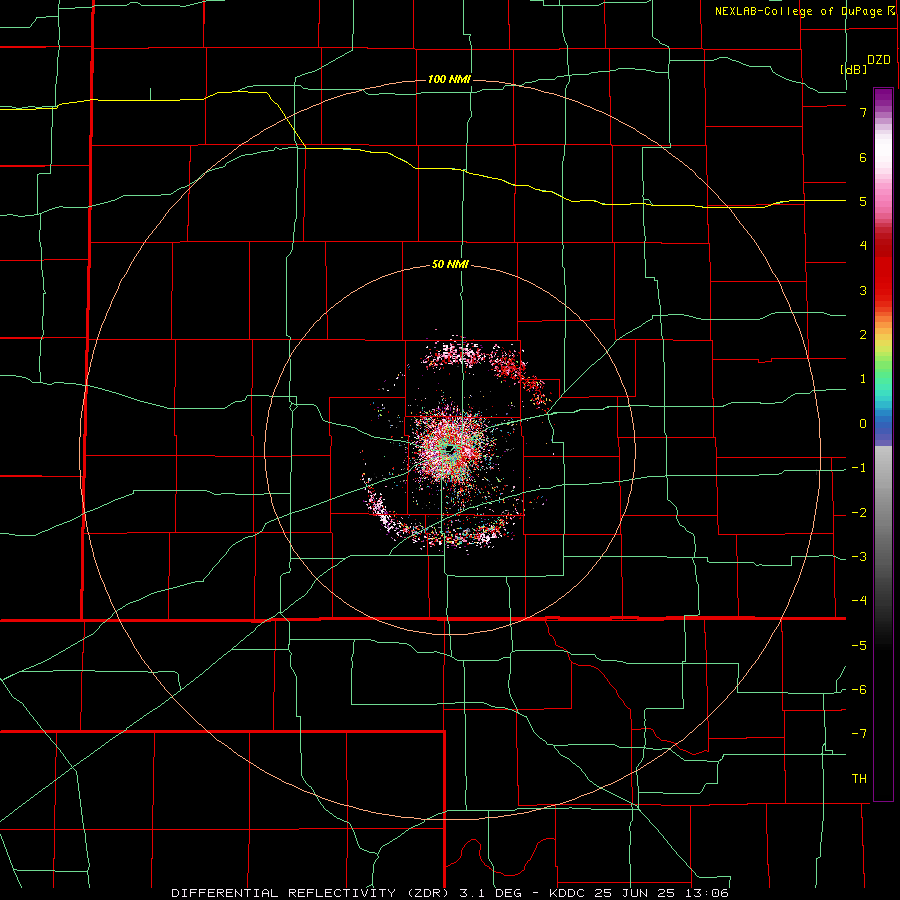
Task: Click the 3 tick label on color scale
Action: pos(863,290)
